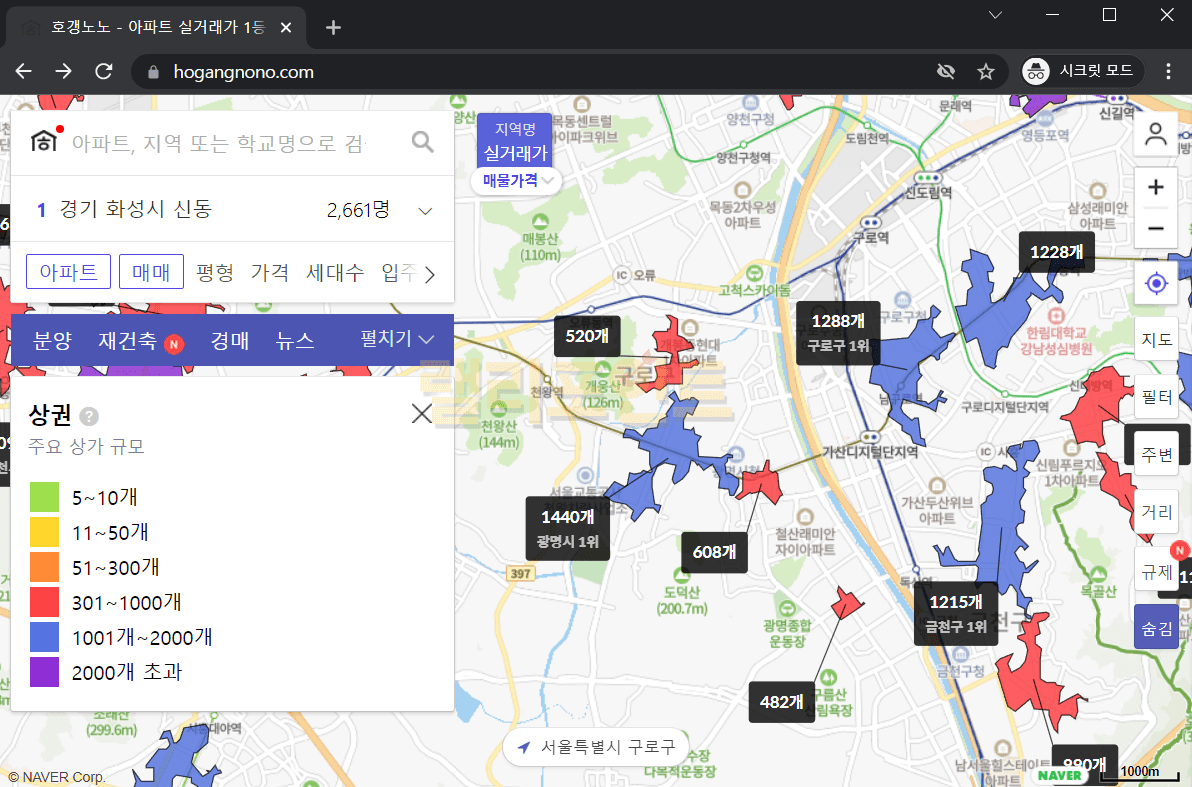Zoom in the map with plus button
Image resolution: width=1192 pixels, height=787 pixels.
(x=1156, y=187)
